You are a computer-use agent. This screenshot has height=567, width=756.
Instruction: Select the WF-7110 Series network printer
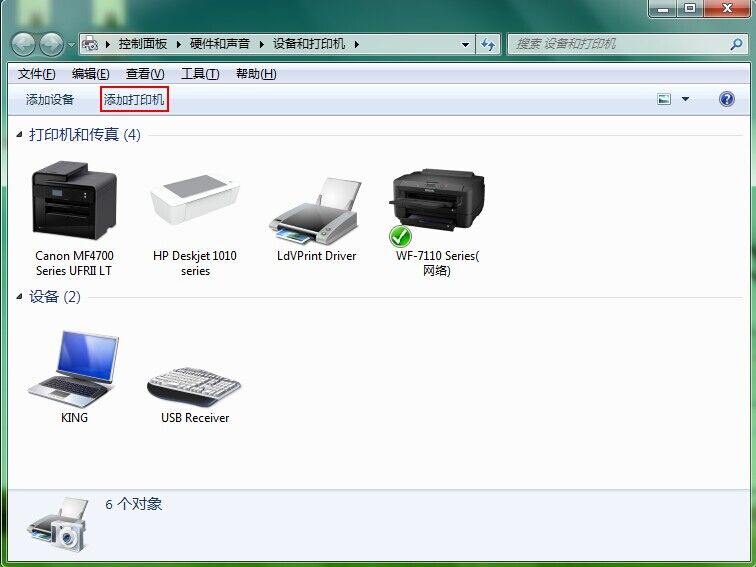(x=437, y=206)
